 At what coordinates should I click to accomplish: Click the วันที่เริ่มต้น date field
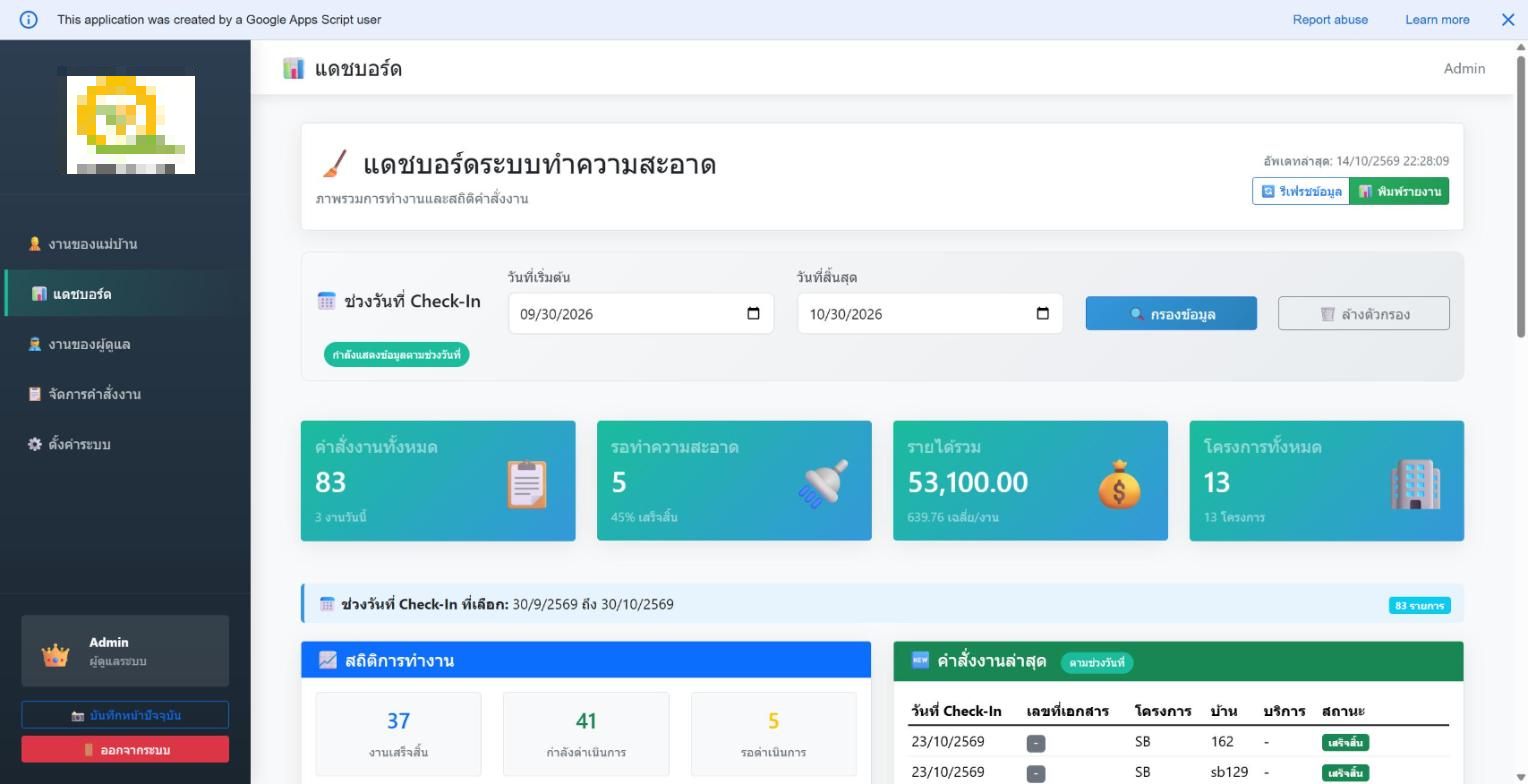tap(641, 314)
